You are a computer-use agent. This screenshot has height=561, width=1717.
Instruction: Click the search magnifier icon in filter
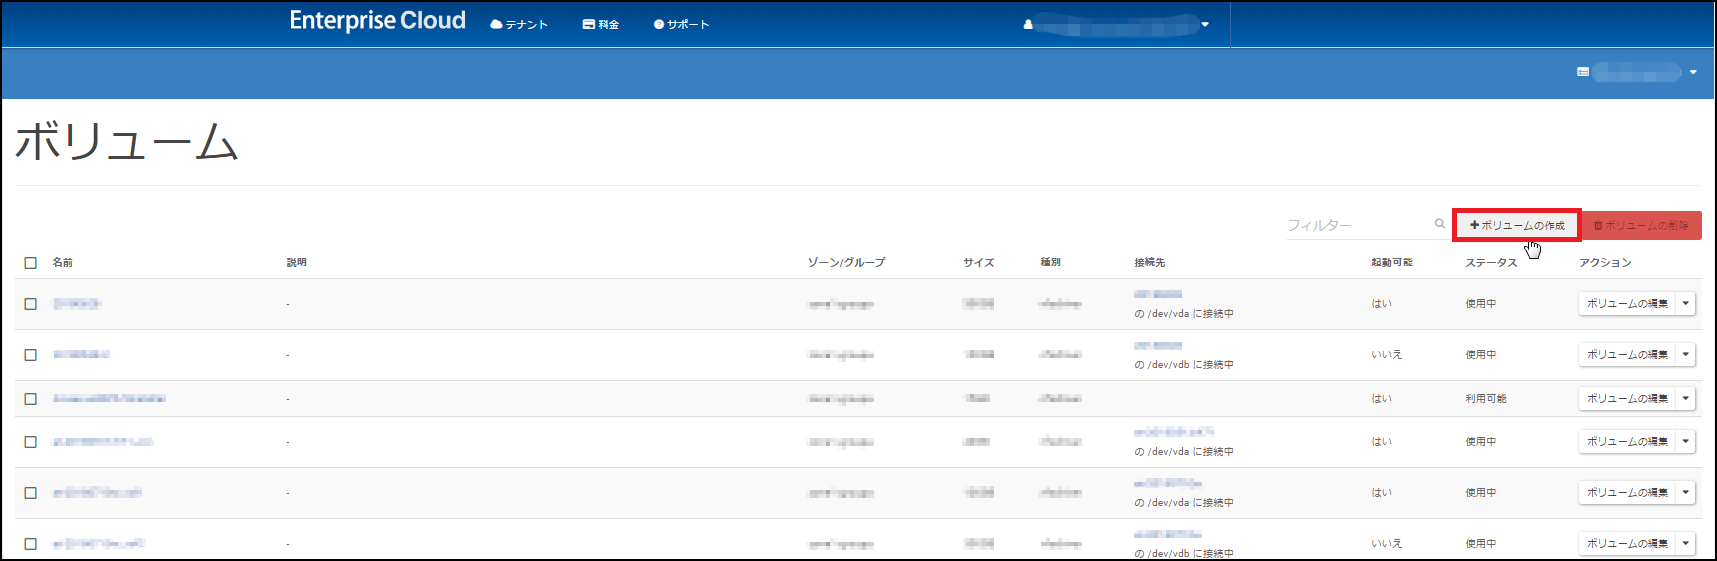[1439, 224]
